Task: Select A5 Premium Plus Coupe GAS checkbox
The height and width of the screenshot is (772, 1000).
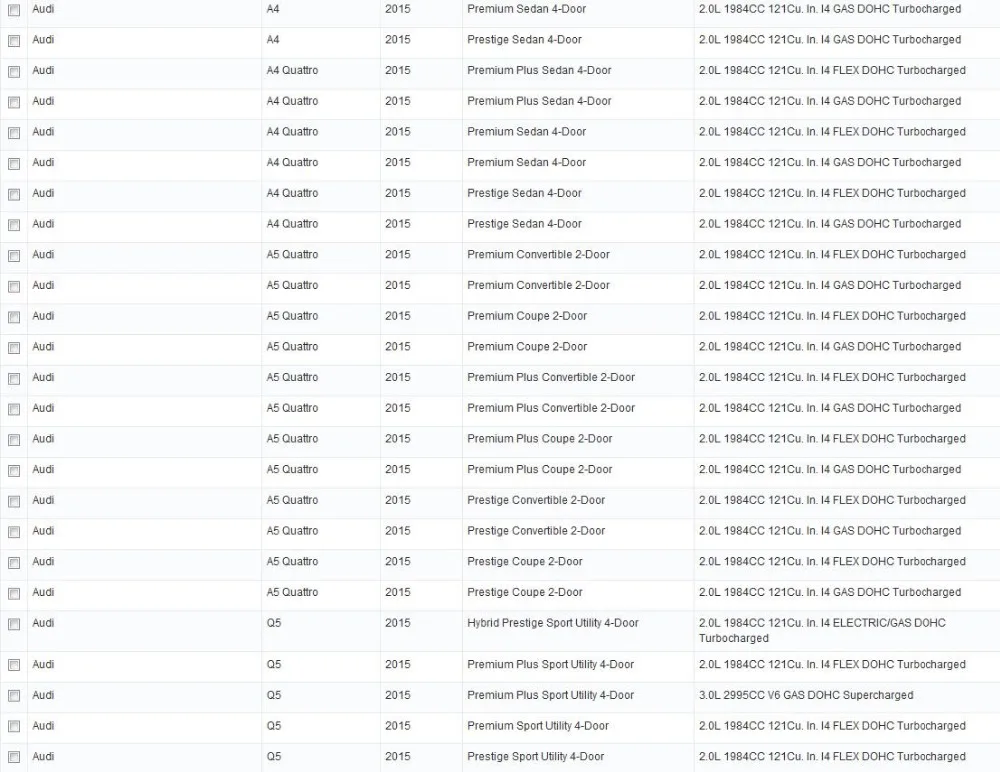Action: coord(14,471)
